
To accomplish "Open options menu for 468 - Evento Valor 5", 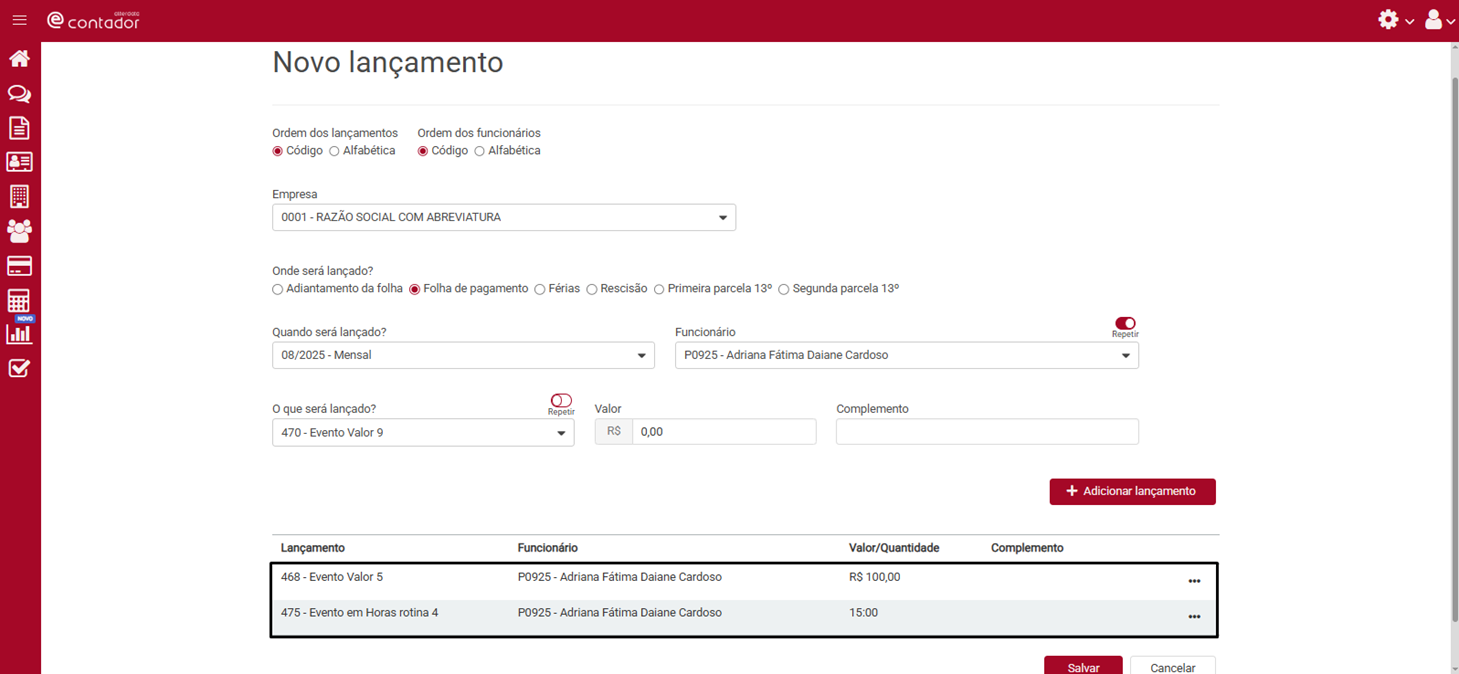I will coord(1194,581).
